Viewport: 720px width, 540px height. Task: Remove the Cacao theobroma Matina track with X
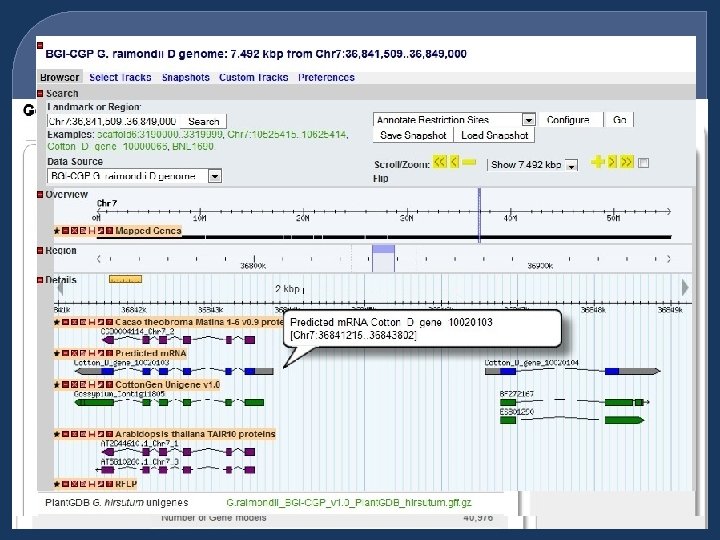(74, 322)
